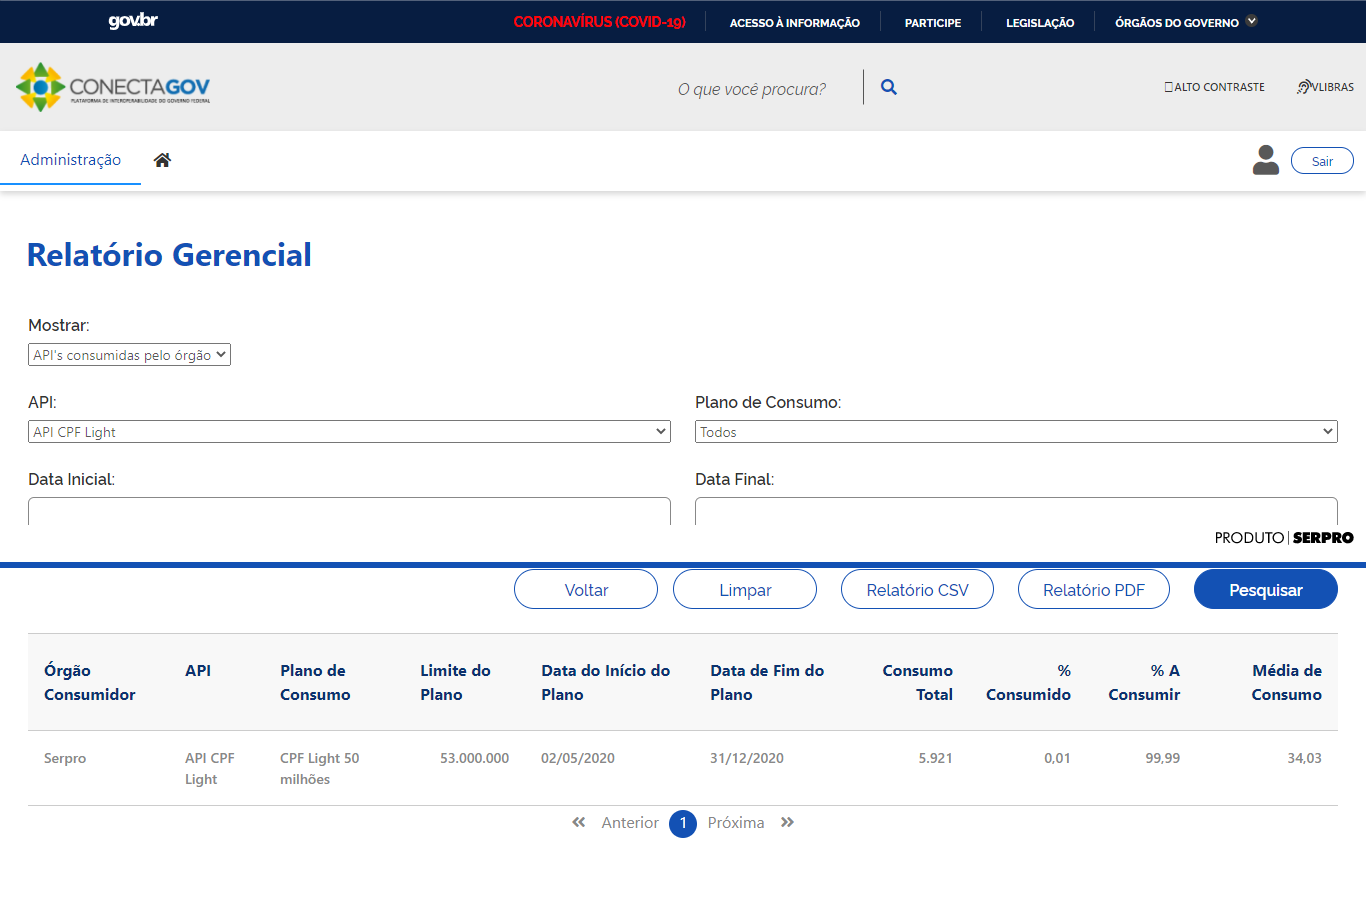Activate the VLIBRAS accessibility icon
The image size is (1366, 918).
pos(1324,86)
